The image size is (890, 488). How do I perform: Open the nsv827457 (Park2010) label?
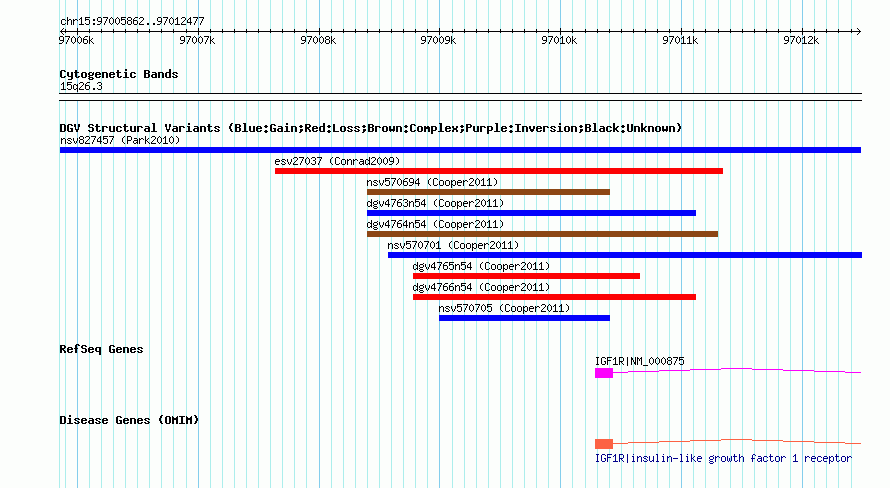pyautogui.click(x=120, y=140)
